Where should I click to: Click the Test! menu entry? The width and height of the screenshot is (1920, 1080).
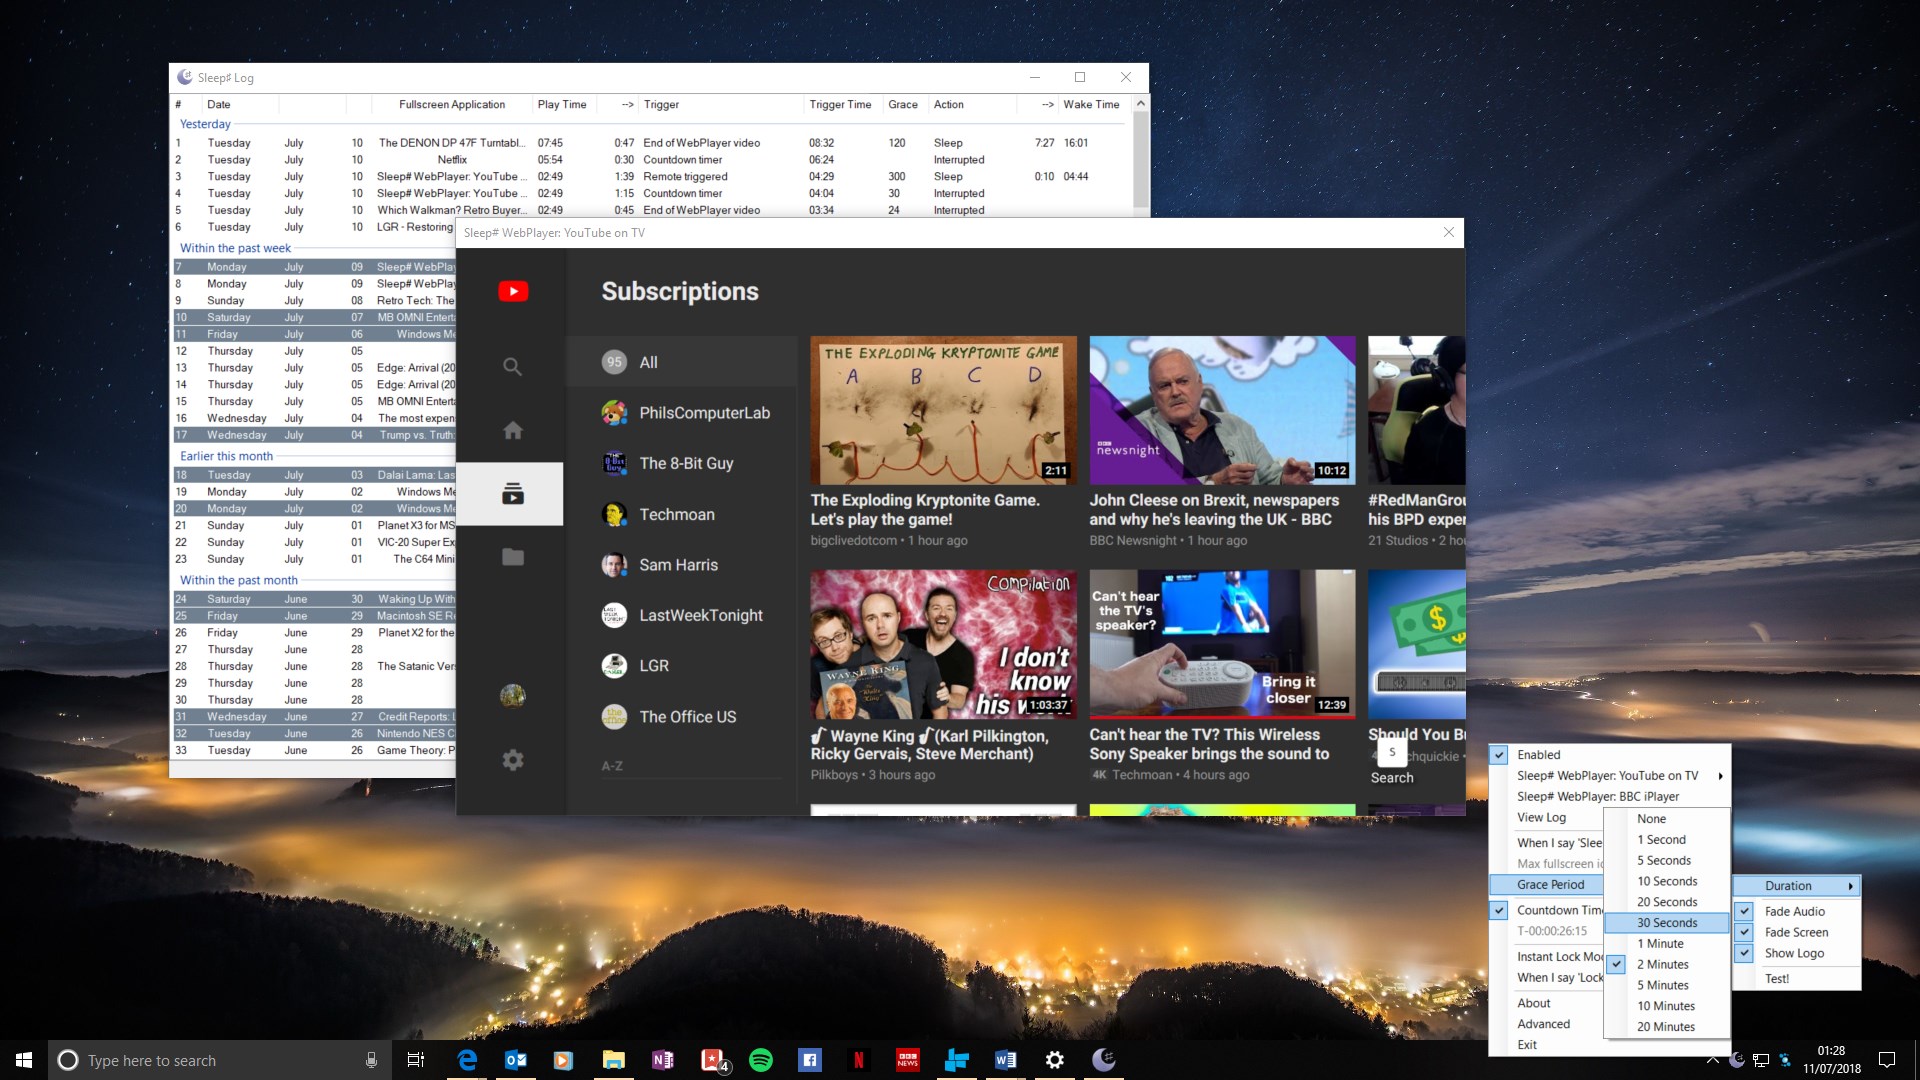coord(1777,979)
